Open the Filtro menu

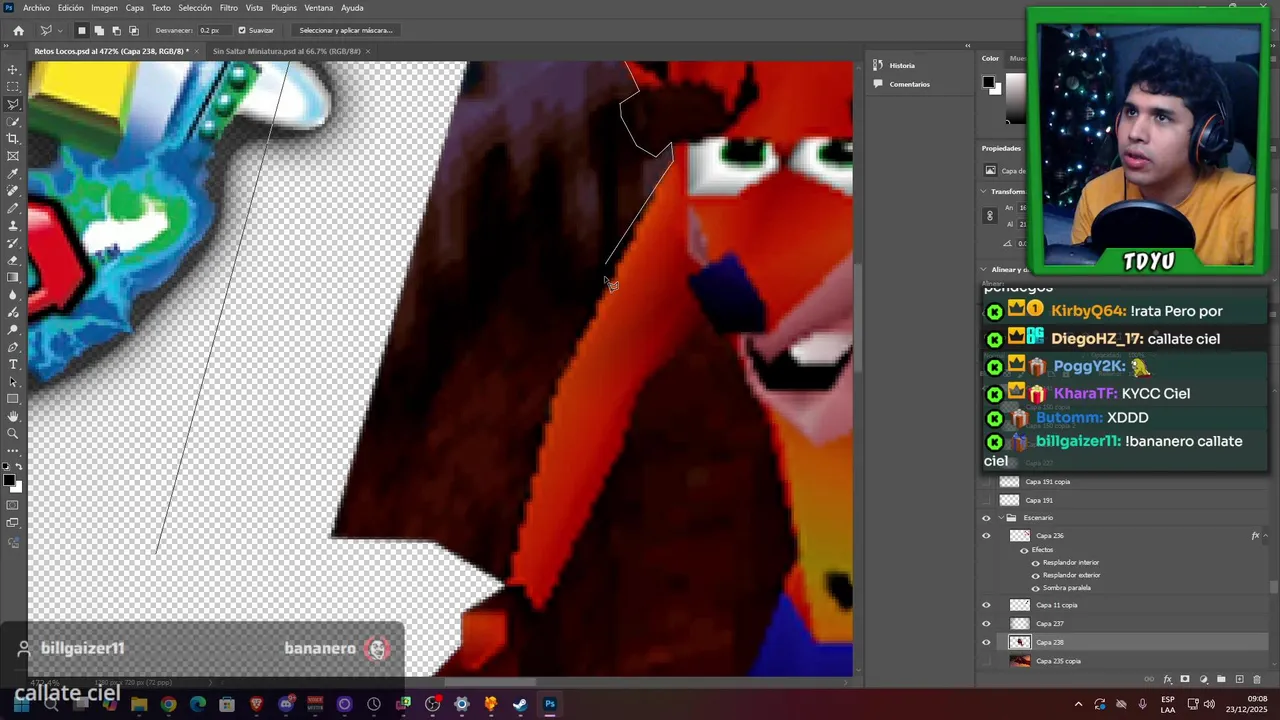click(x=229, y=8)
